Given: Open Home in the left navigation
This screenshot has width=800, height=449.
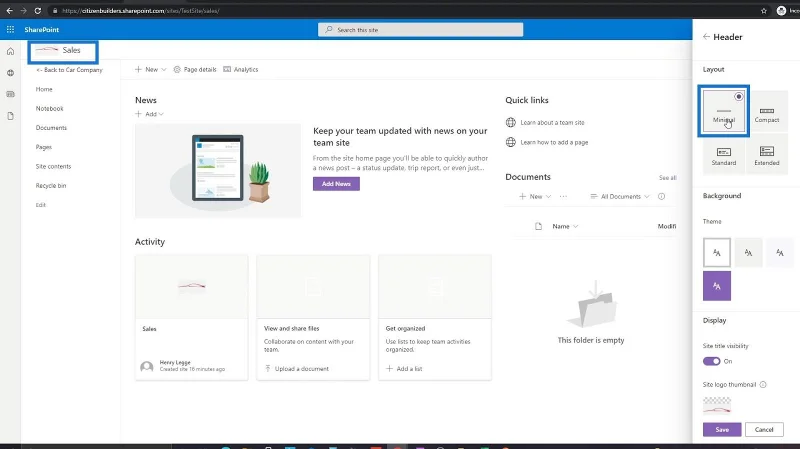Looking at the screenshot, I should [x=44, y=89].
